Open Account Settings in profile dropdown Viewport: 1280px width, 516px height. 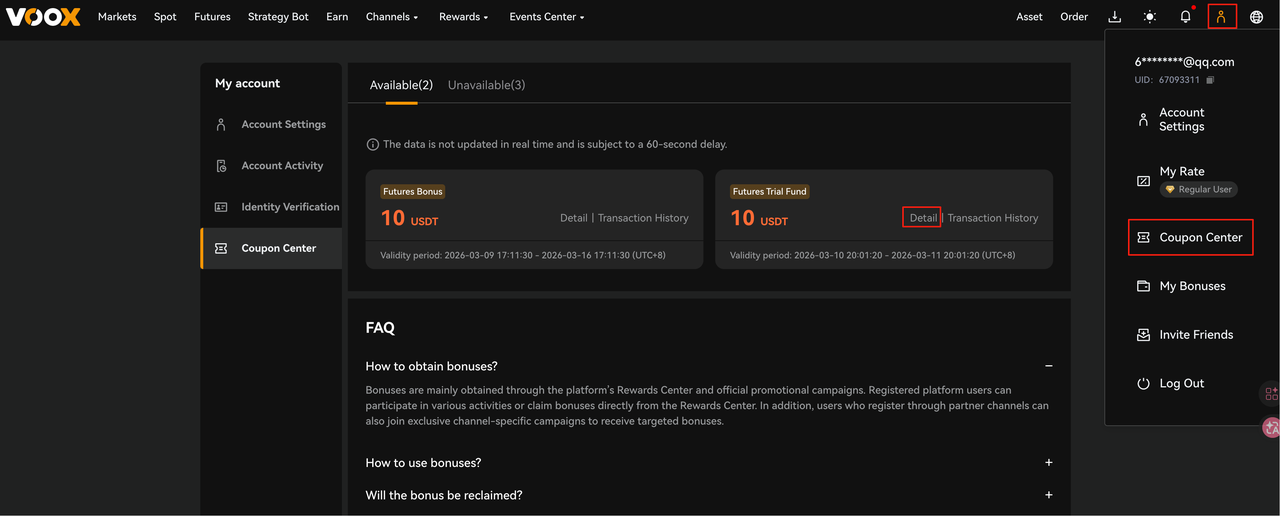pos(1180,120)
